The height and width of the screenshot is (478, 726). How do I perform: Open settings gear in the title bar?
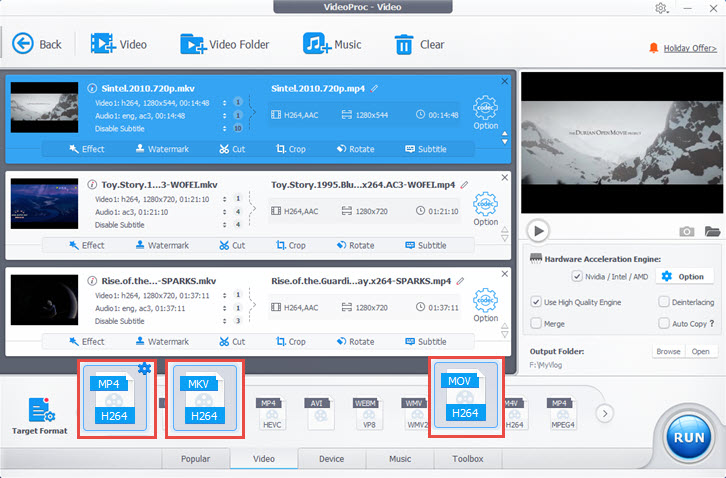661,8
